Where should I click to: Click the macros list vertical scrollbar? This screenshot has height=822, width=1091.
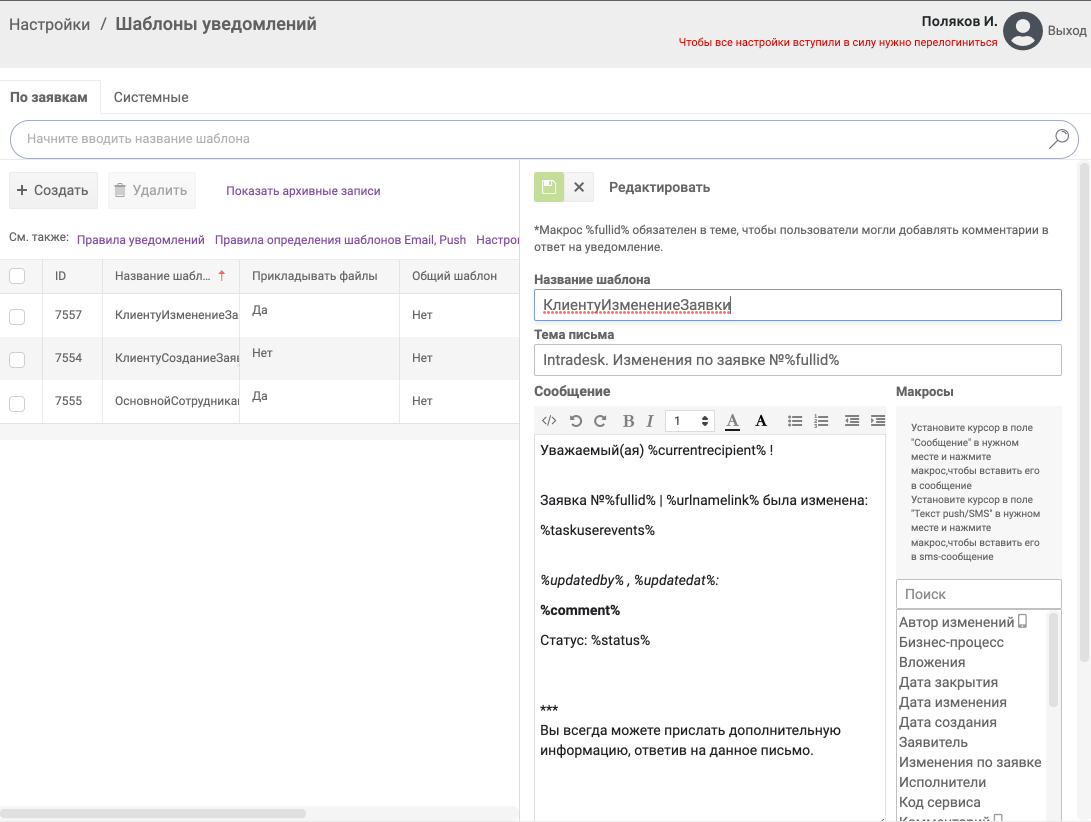pyautogui.click(x=1053, y=659)
